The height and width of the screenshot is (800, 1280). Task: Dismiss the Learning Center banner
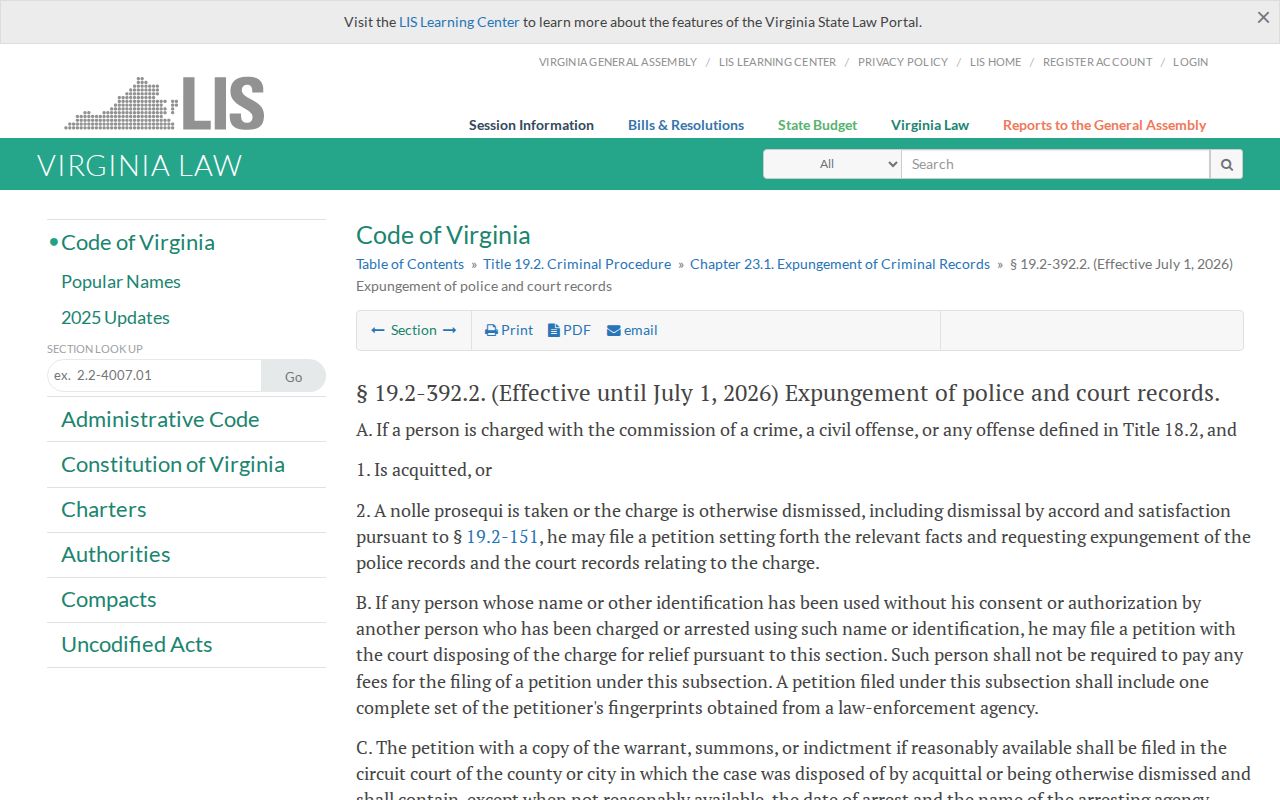[x=1263, y=18]
